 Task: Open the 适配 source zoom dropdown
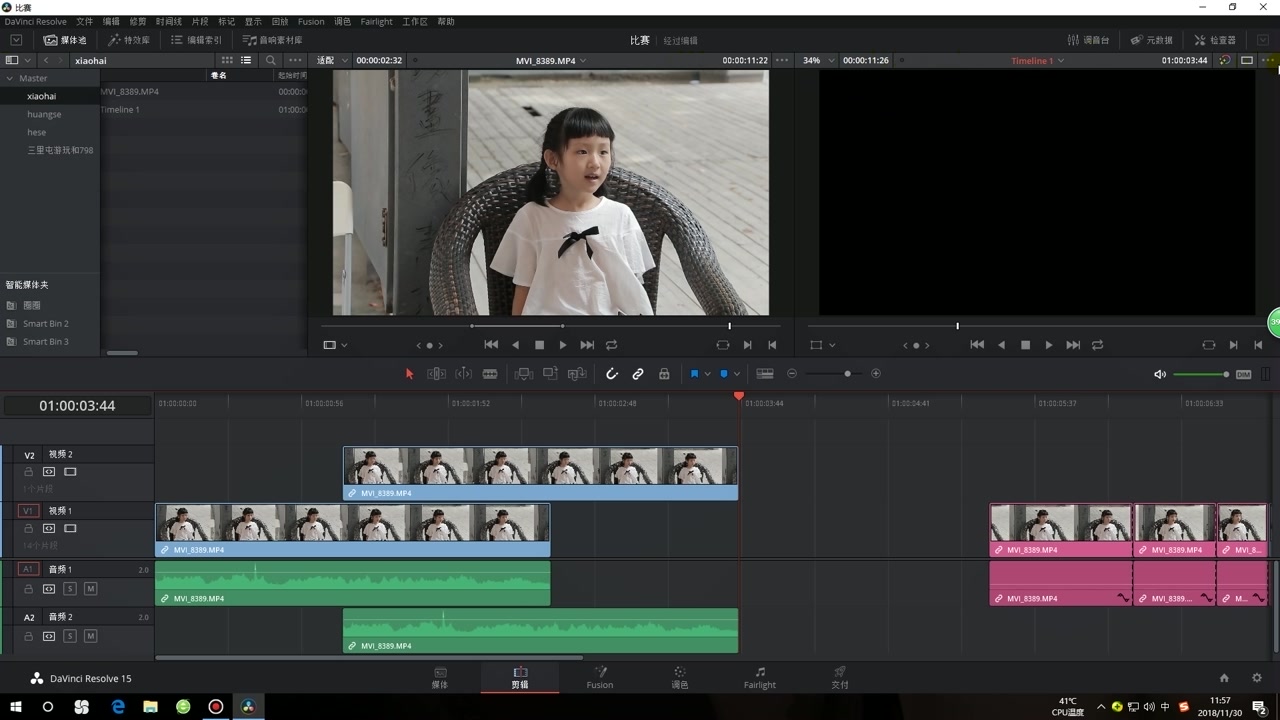pyautogui.click(x=331, y=60)
